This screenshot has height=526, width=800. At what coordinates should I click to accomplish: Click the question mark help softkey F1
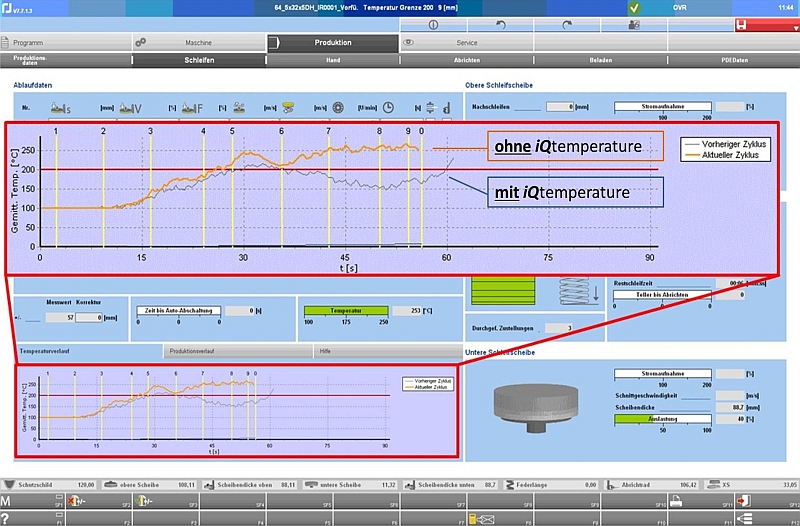point(32,518)
